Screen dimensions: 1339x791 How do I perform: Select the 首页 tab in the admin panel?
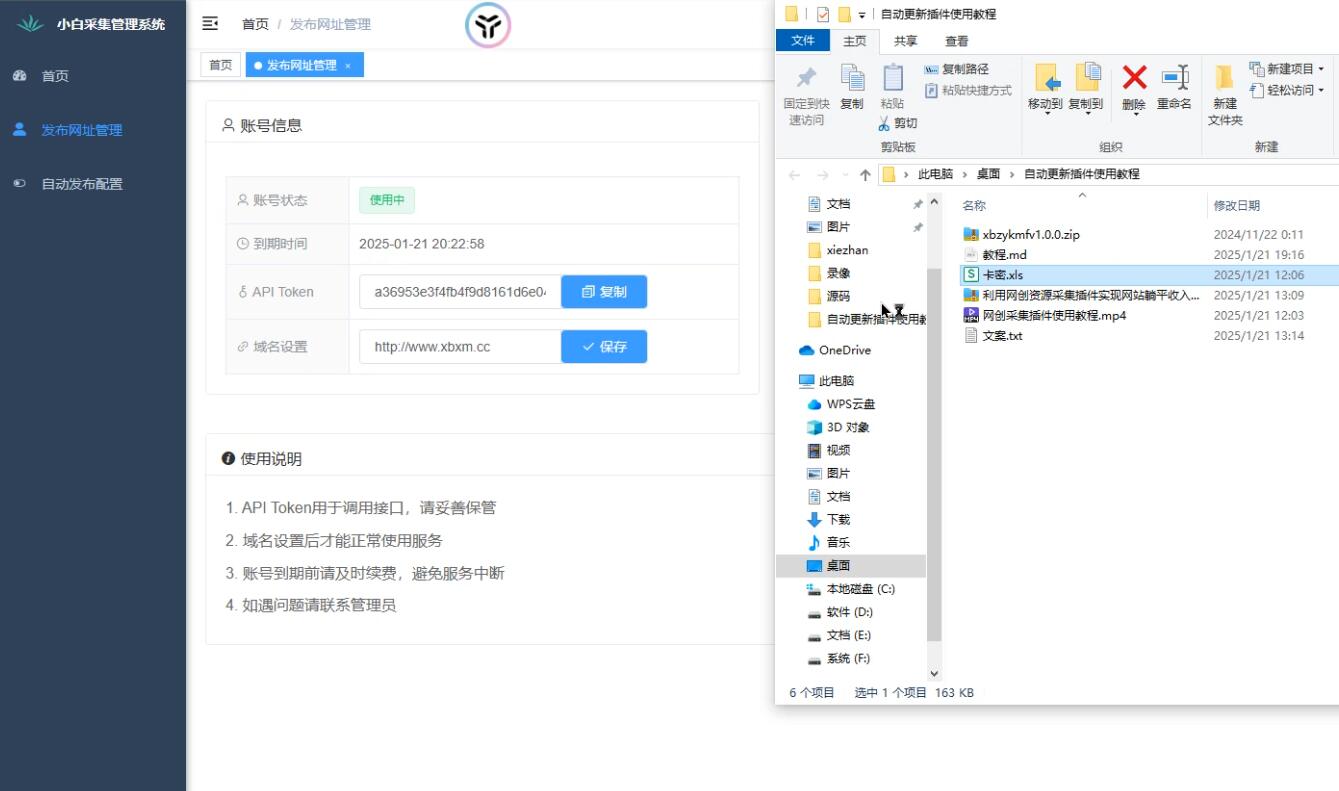click(219, 65)
